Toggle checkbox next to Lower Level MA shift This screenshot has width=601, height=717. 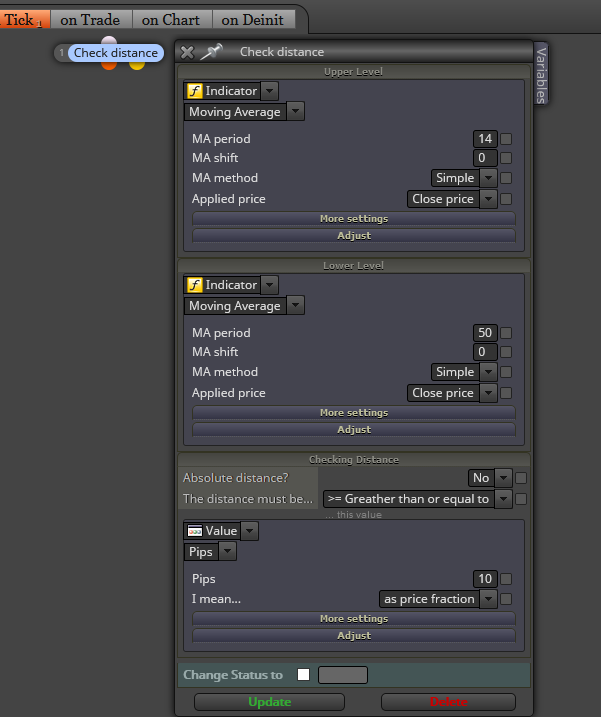point(506,352)
